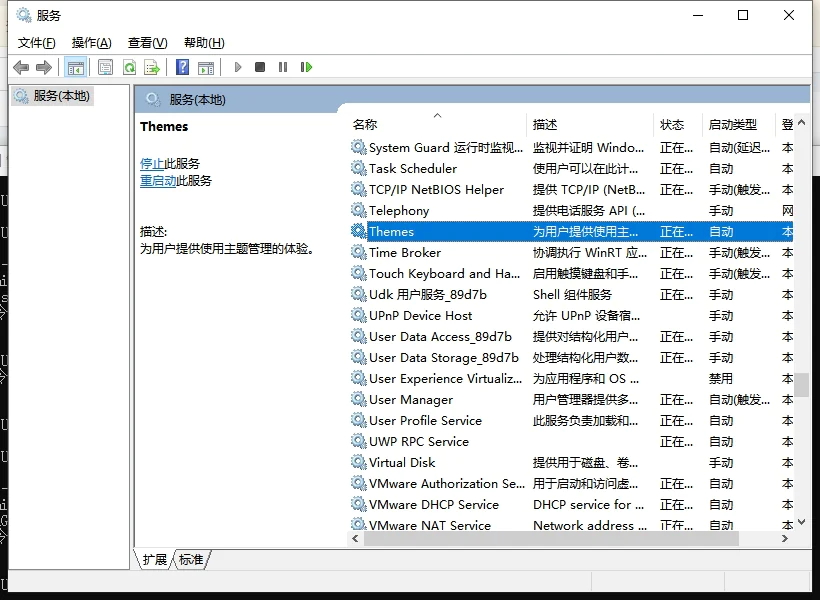Click the Refresh toolbar icon
Image resolution: width=820 pixels, height=600 pixels.
[x=129, y=67]
